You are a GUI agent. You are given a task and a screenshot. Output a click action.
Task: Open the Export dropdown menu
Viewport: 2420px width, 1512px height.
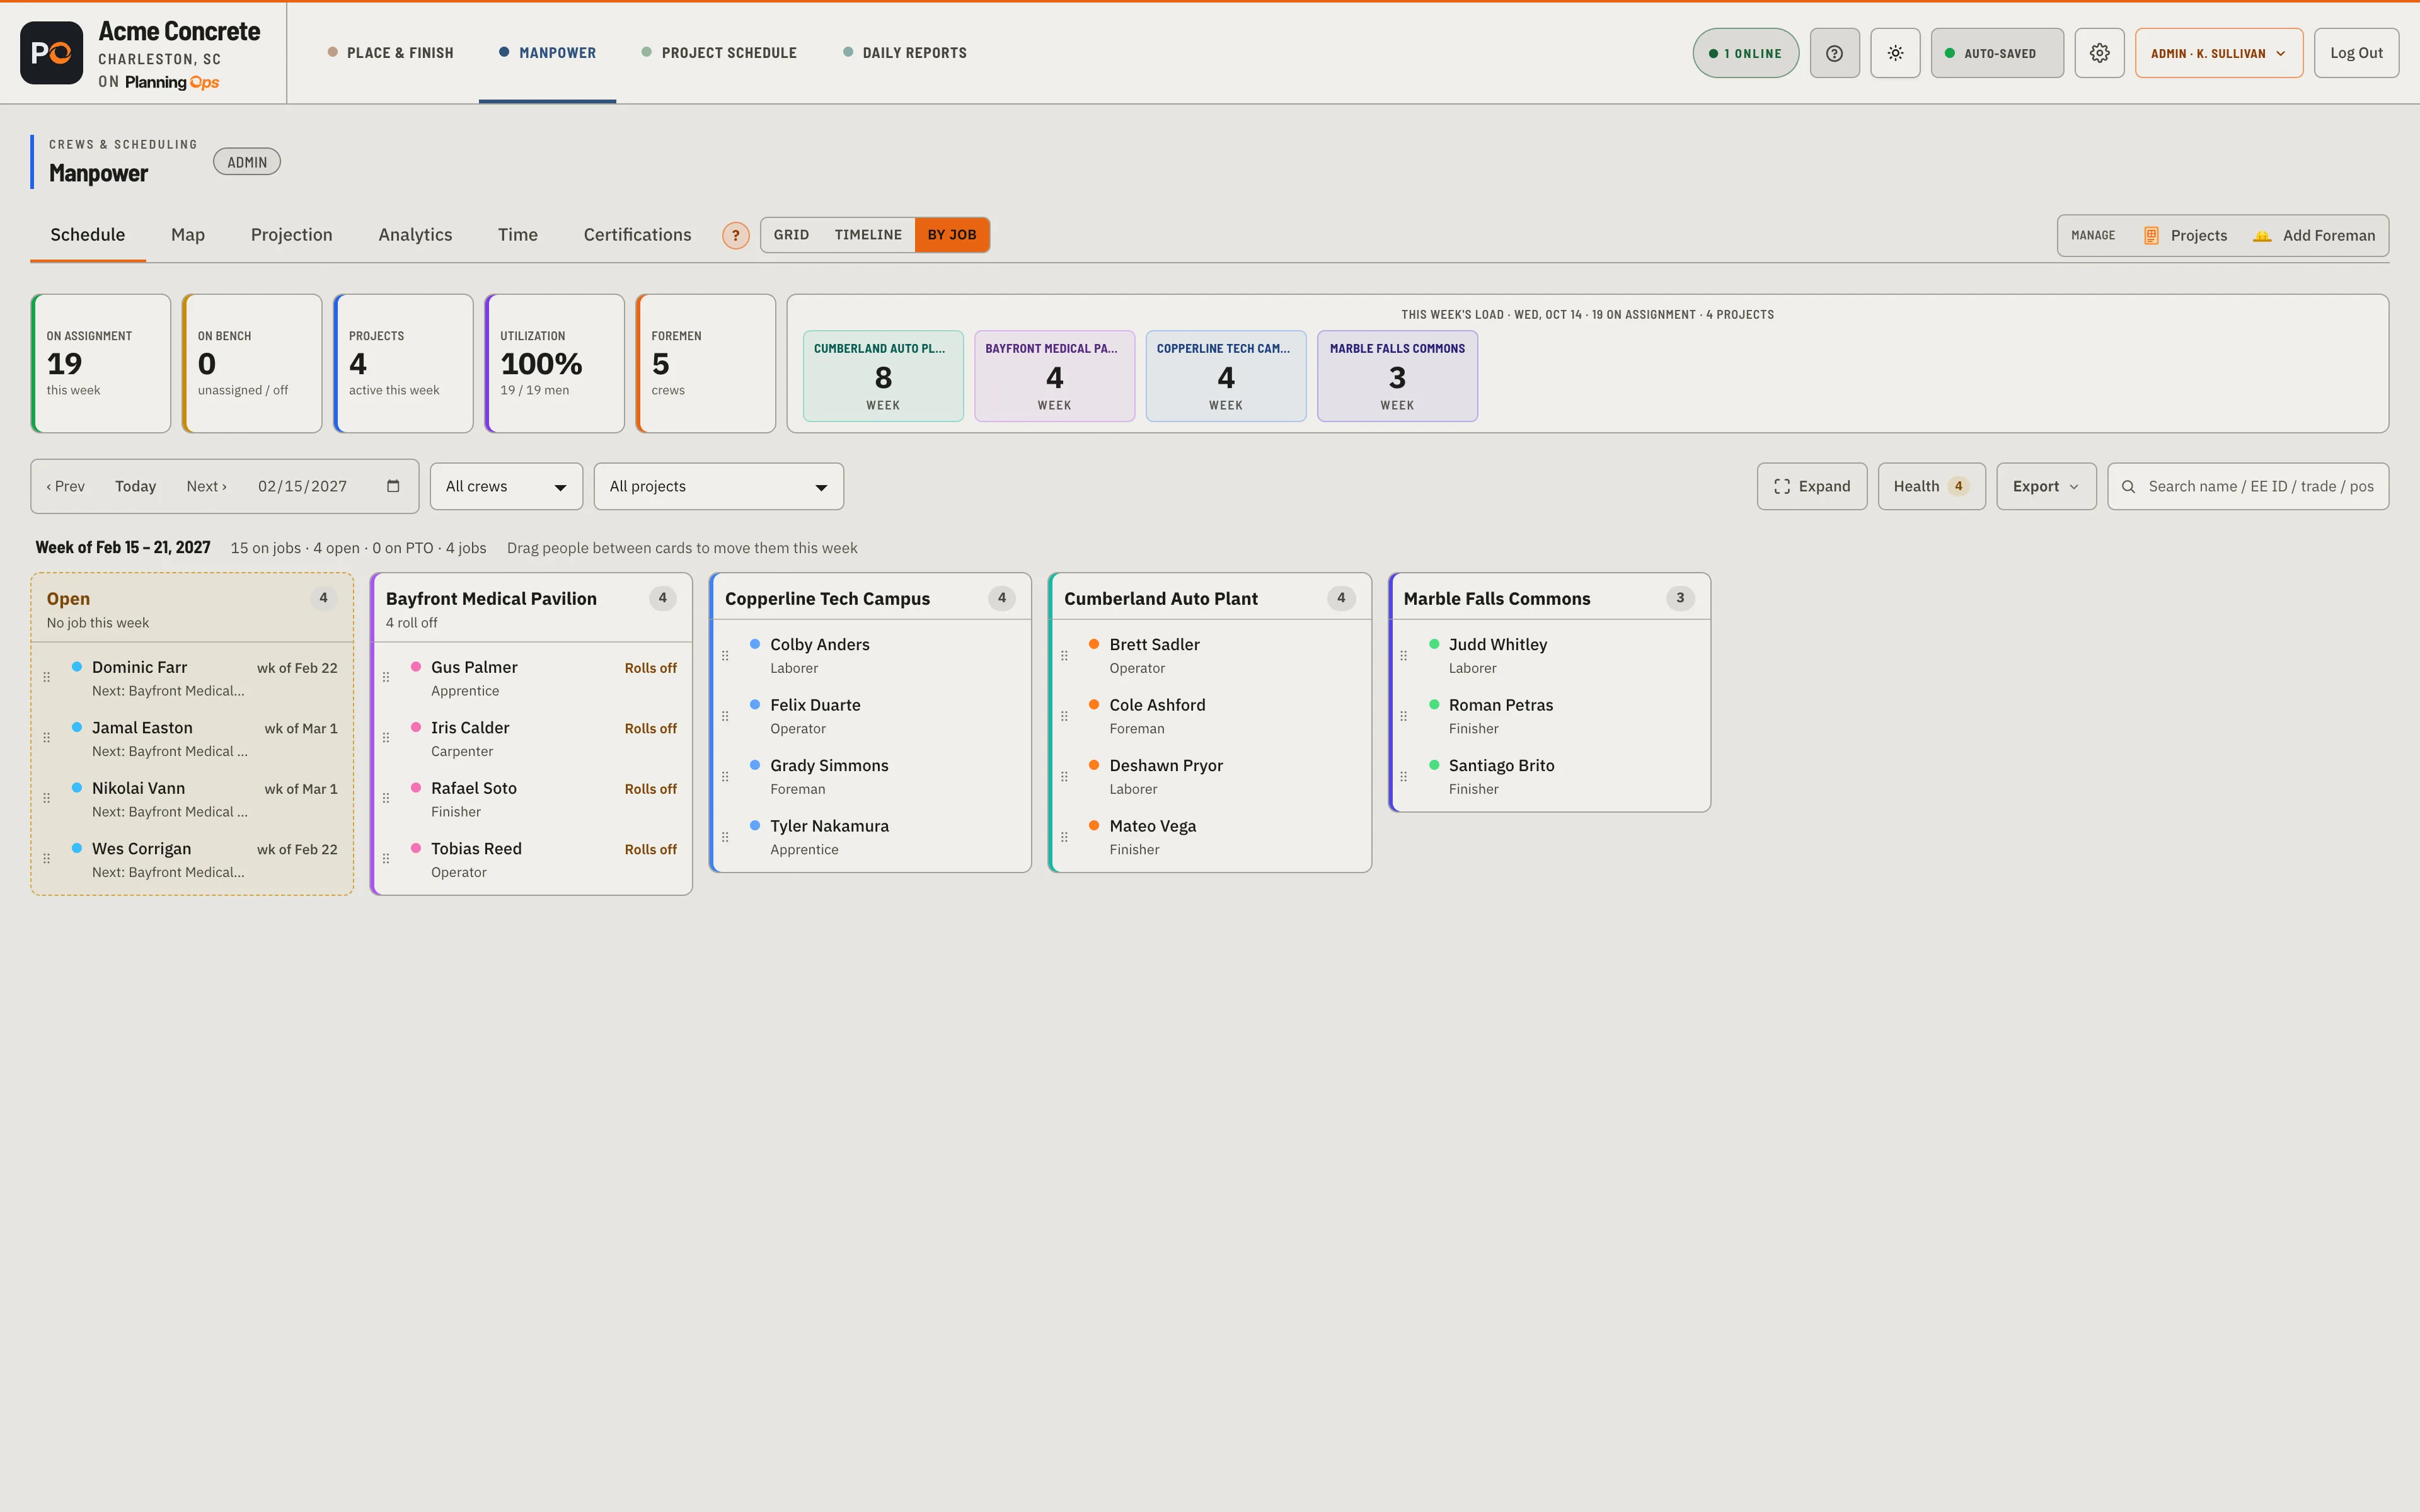point(2046,486)
